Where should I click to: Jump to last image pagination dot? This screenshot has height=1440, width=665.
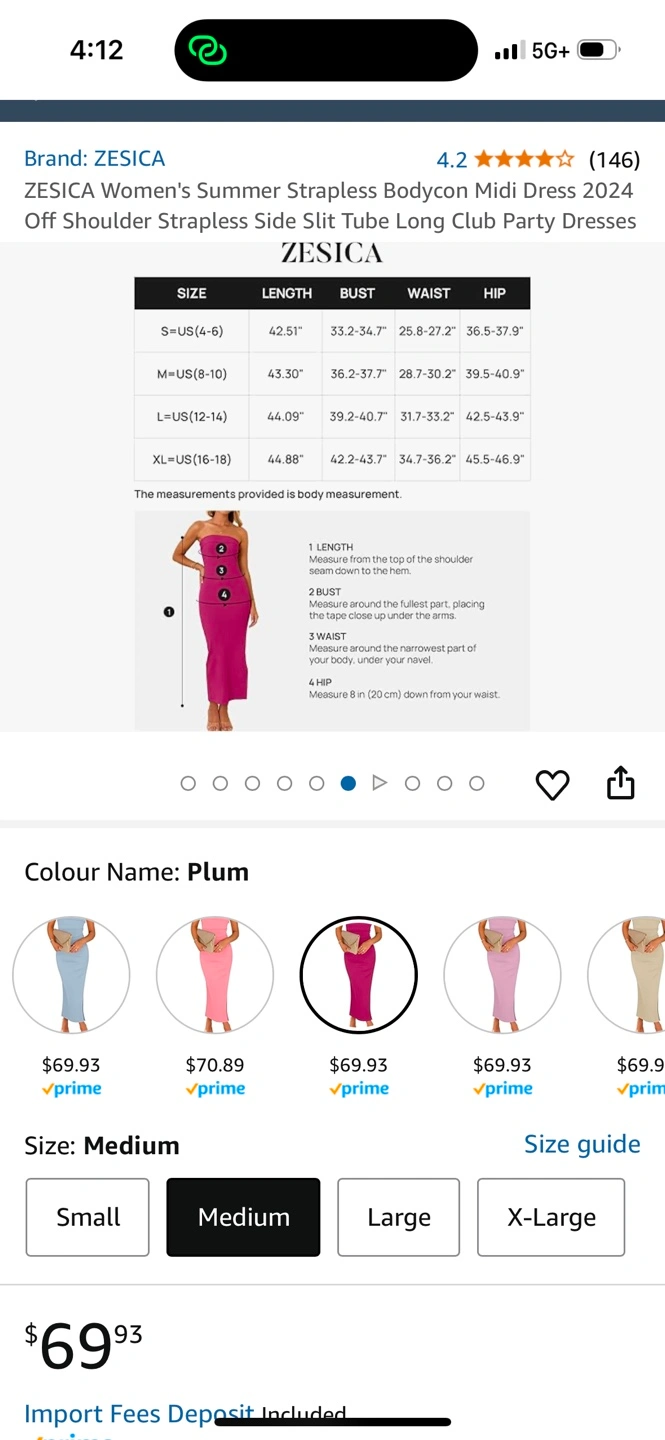[x=476, y=783]
